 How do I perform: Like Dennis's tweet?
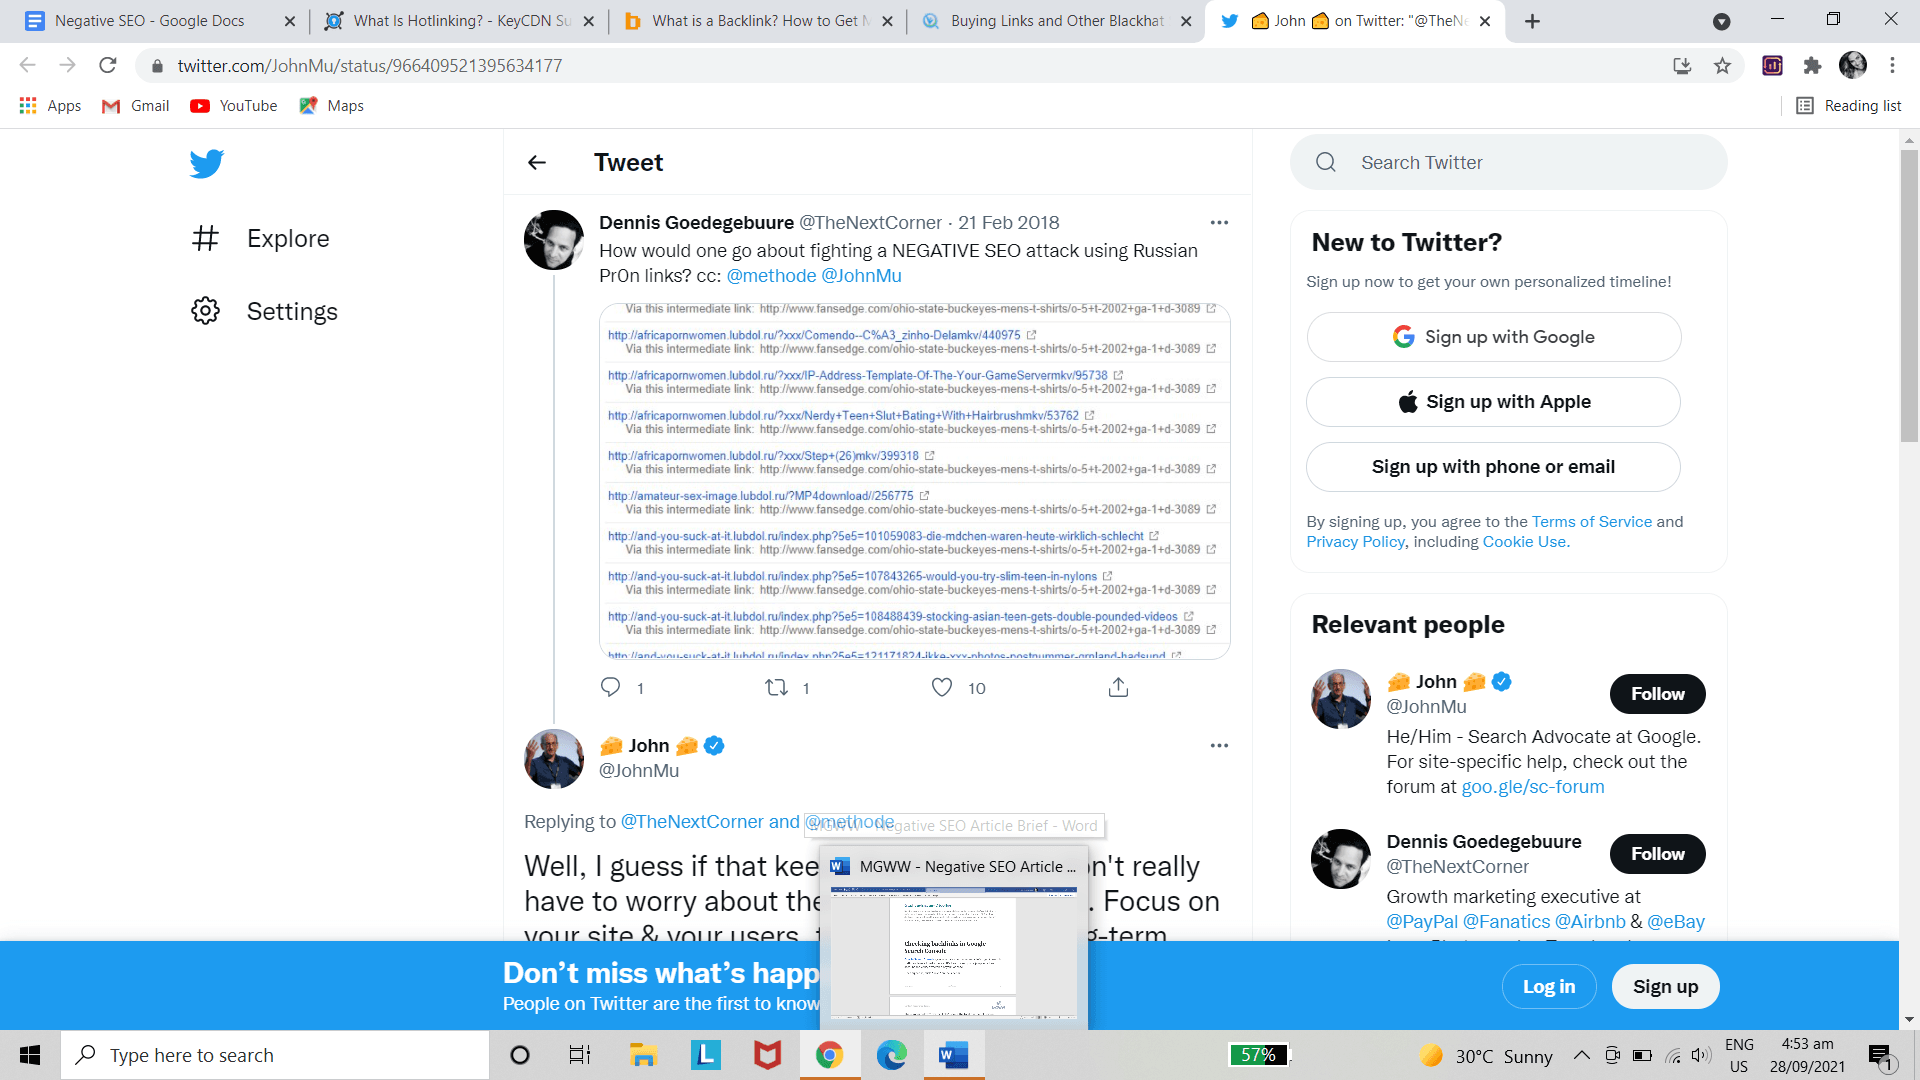coord(942,687)
